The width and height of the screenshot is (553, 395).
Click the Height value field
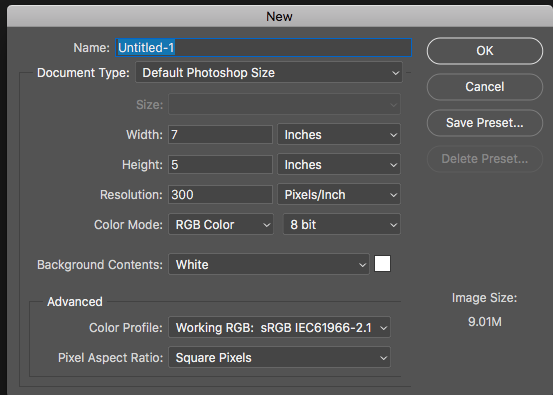[220, 164]
